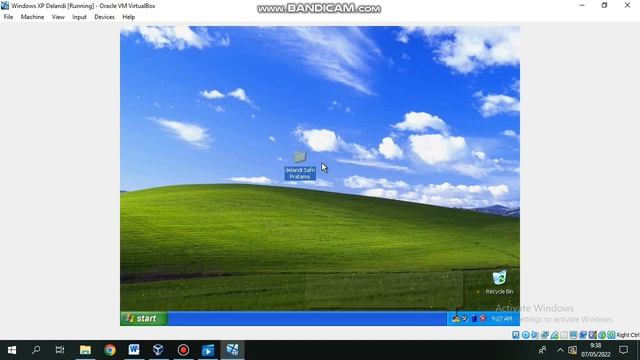Click the keyboard capture status indicator
Viewport: 640px width, 360px height.
tap(611, 335)
